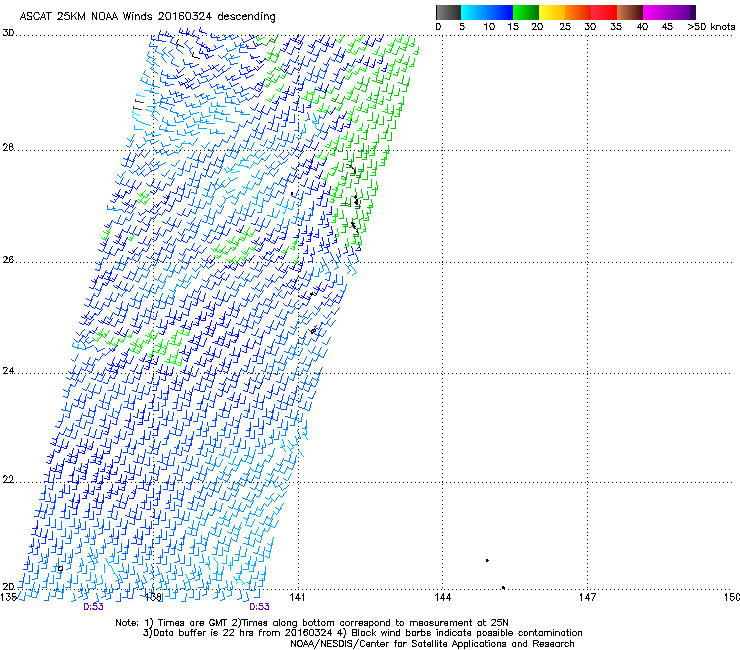The image size is (740, 650).
Task: Click the 'NOAA/NESDIS/Center for Satellite Applications and Research' credit
Action: (432, 644)
